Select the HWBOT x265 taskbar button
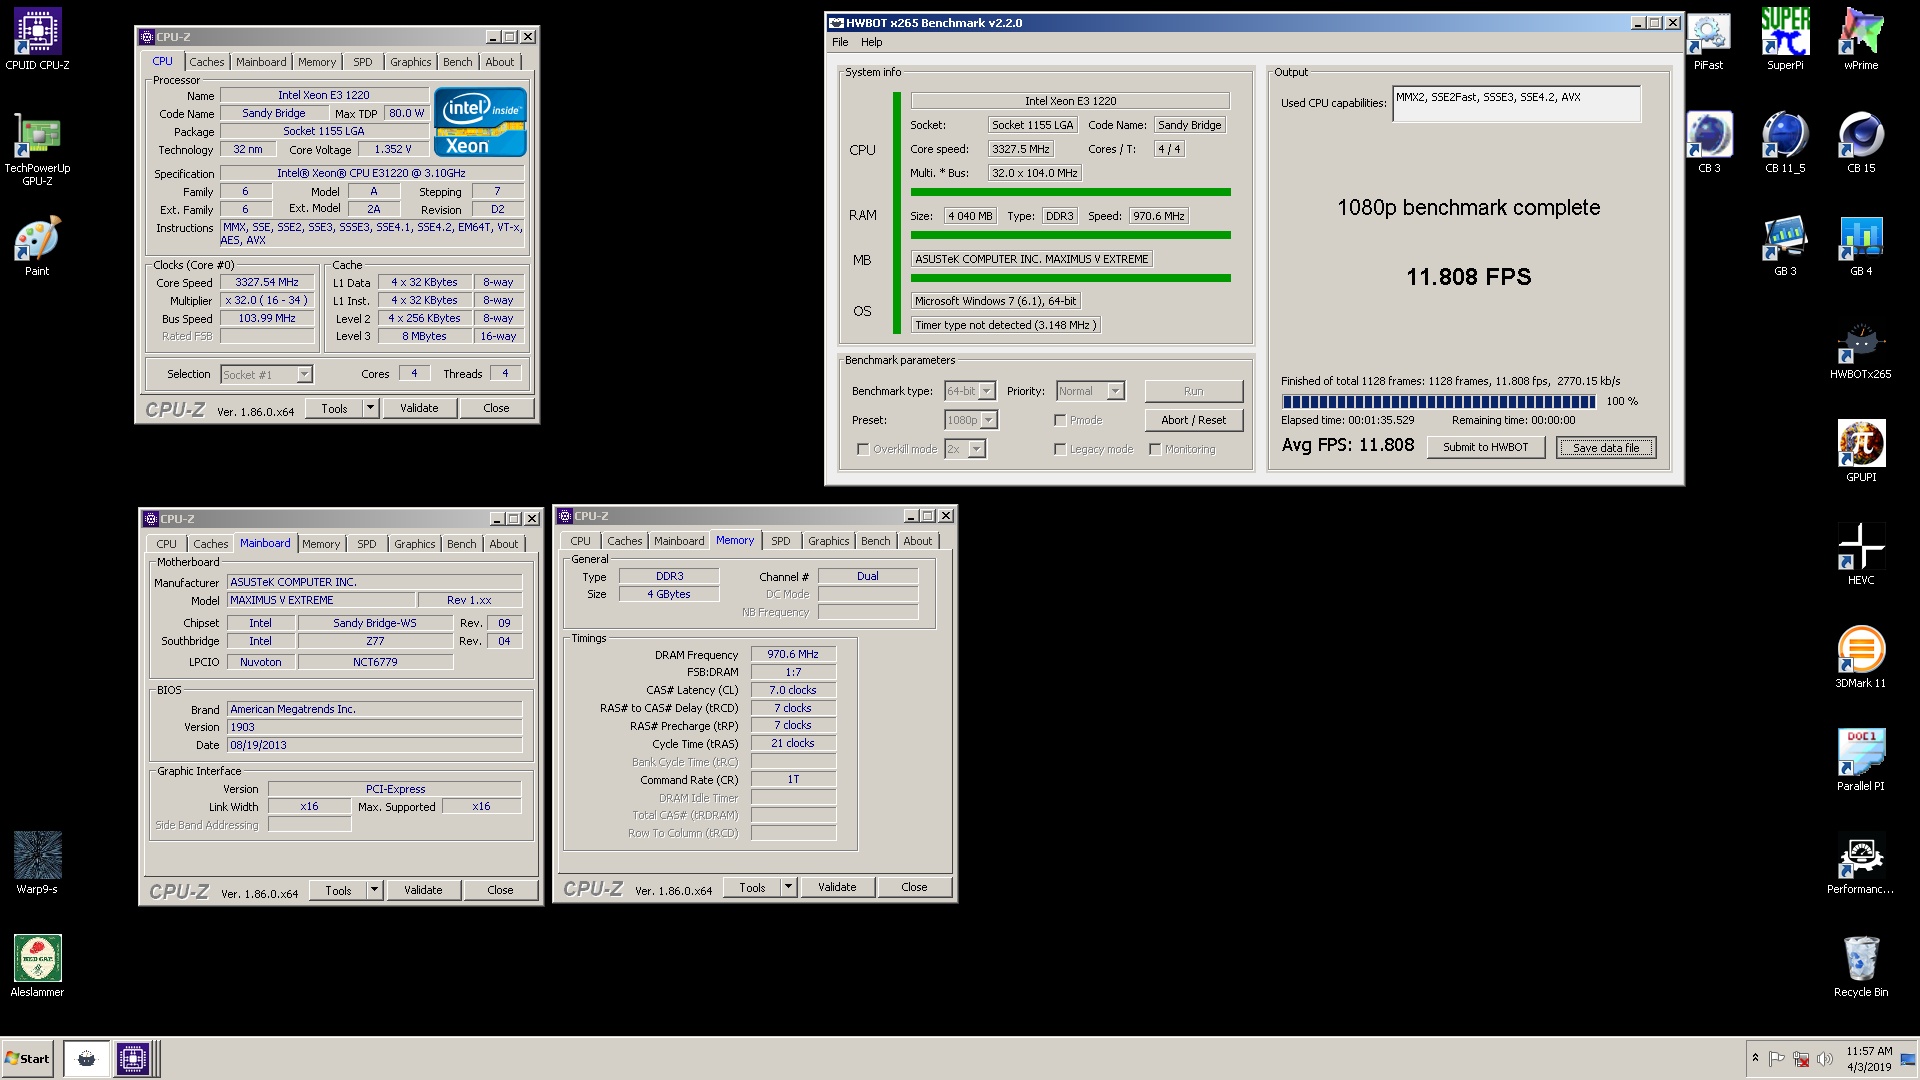The height and width of the screenshot is (1080, 1920). click(x=86, y=1059)
